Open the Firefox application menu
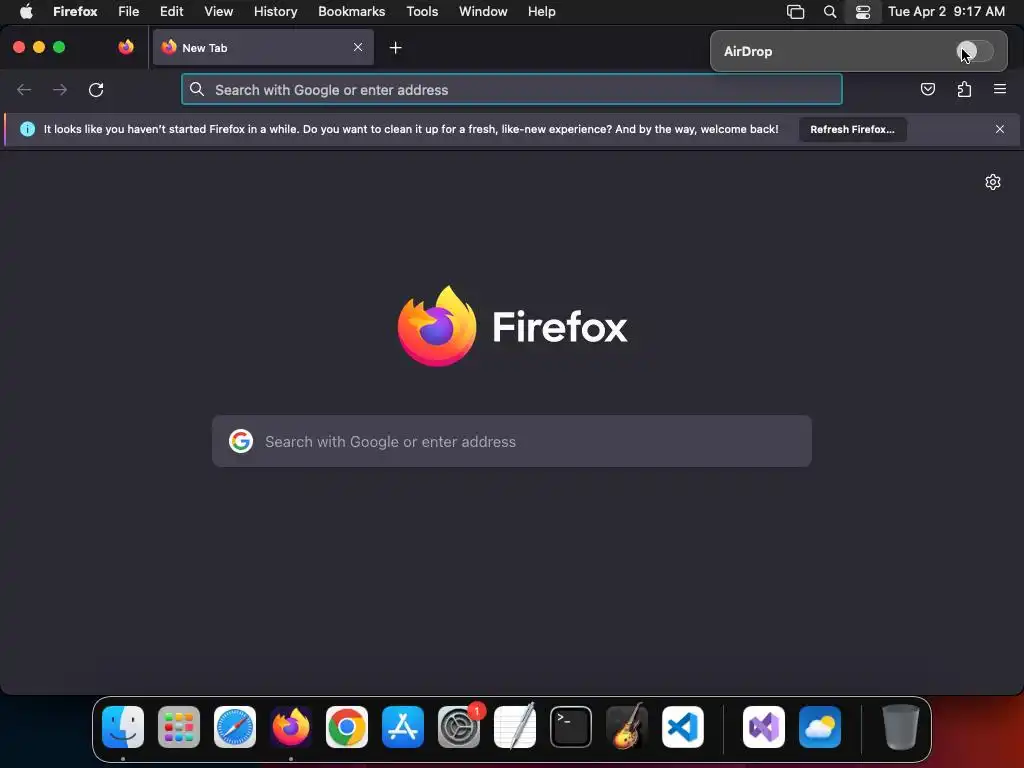Image resolution: width=1024 pixels, height=768 pixels. coord(75,12)
